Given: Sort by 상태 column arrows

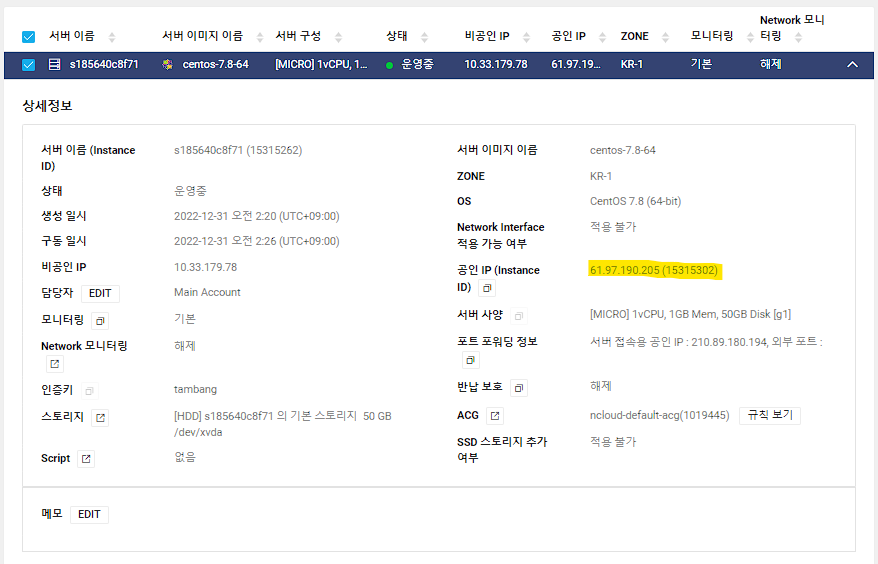Looking at the screenshot, I should click(424, 37).
